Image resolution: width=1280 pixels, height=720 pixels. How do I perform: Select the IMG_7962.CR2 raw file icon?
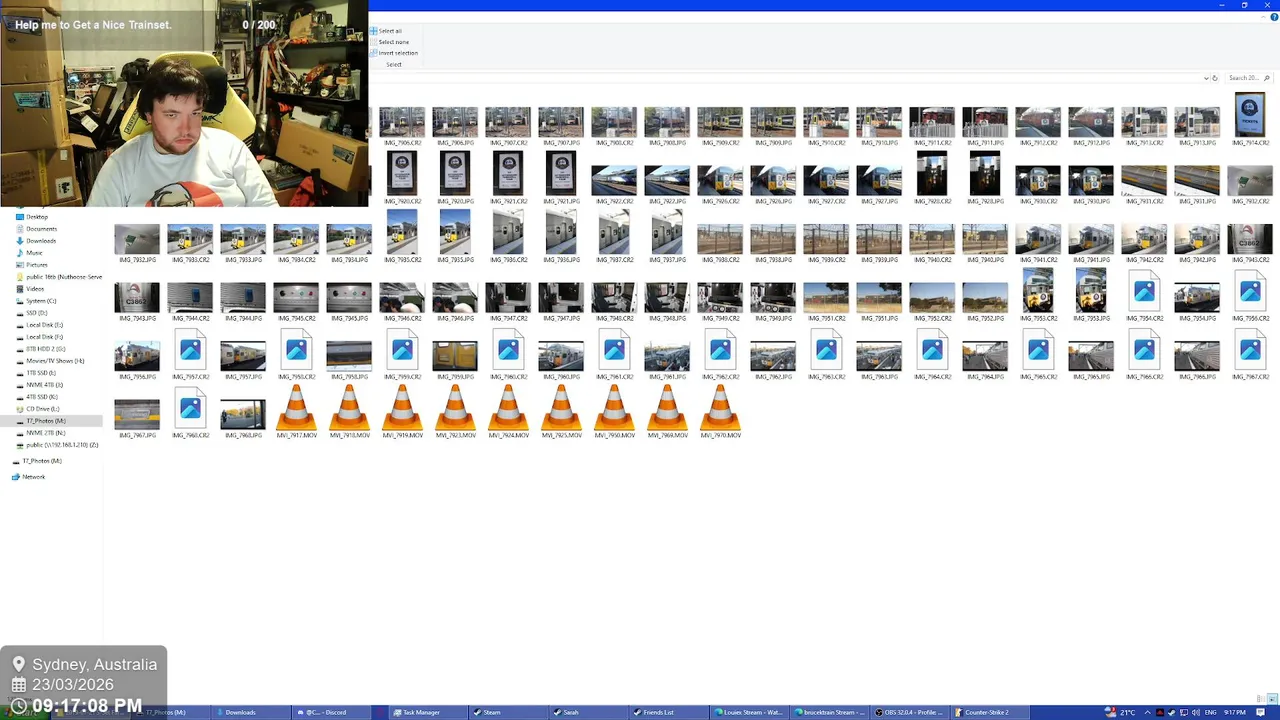tap(720, 352)
